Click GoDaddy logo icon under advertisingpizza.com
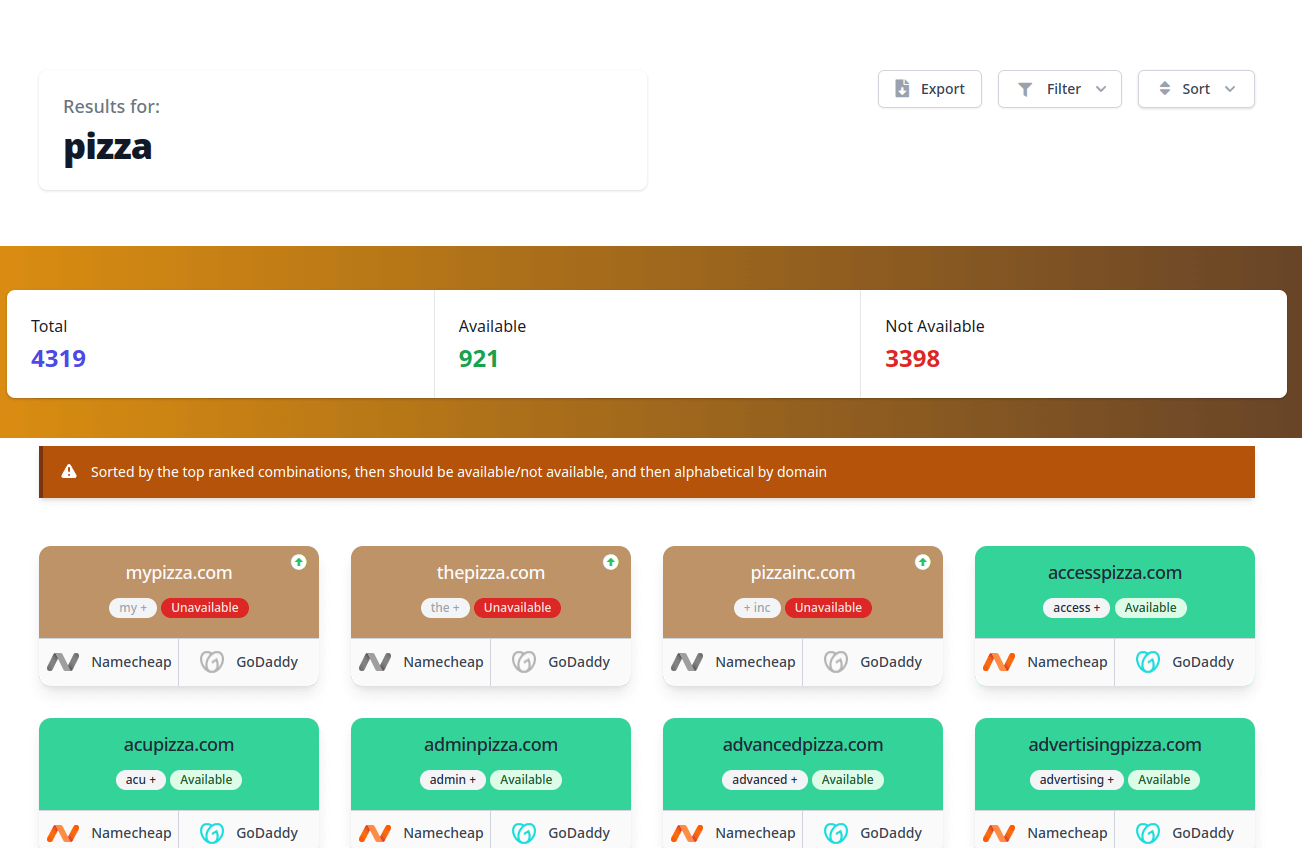The width and height of the screenshot is (1302, 848). tap(1148, 833)
